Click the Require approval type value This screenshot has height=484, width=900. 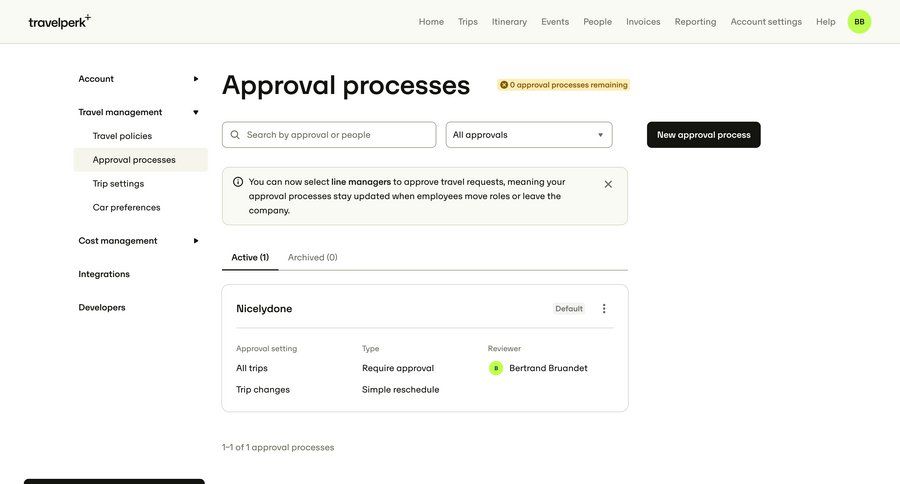398,368
